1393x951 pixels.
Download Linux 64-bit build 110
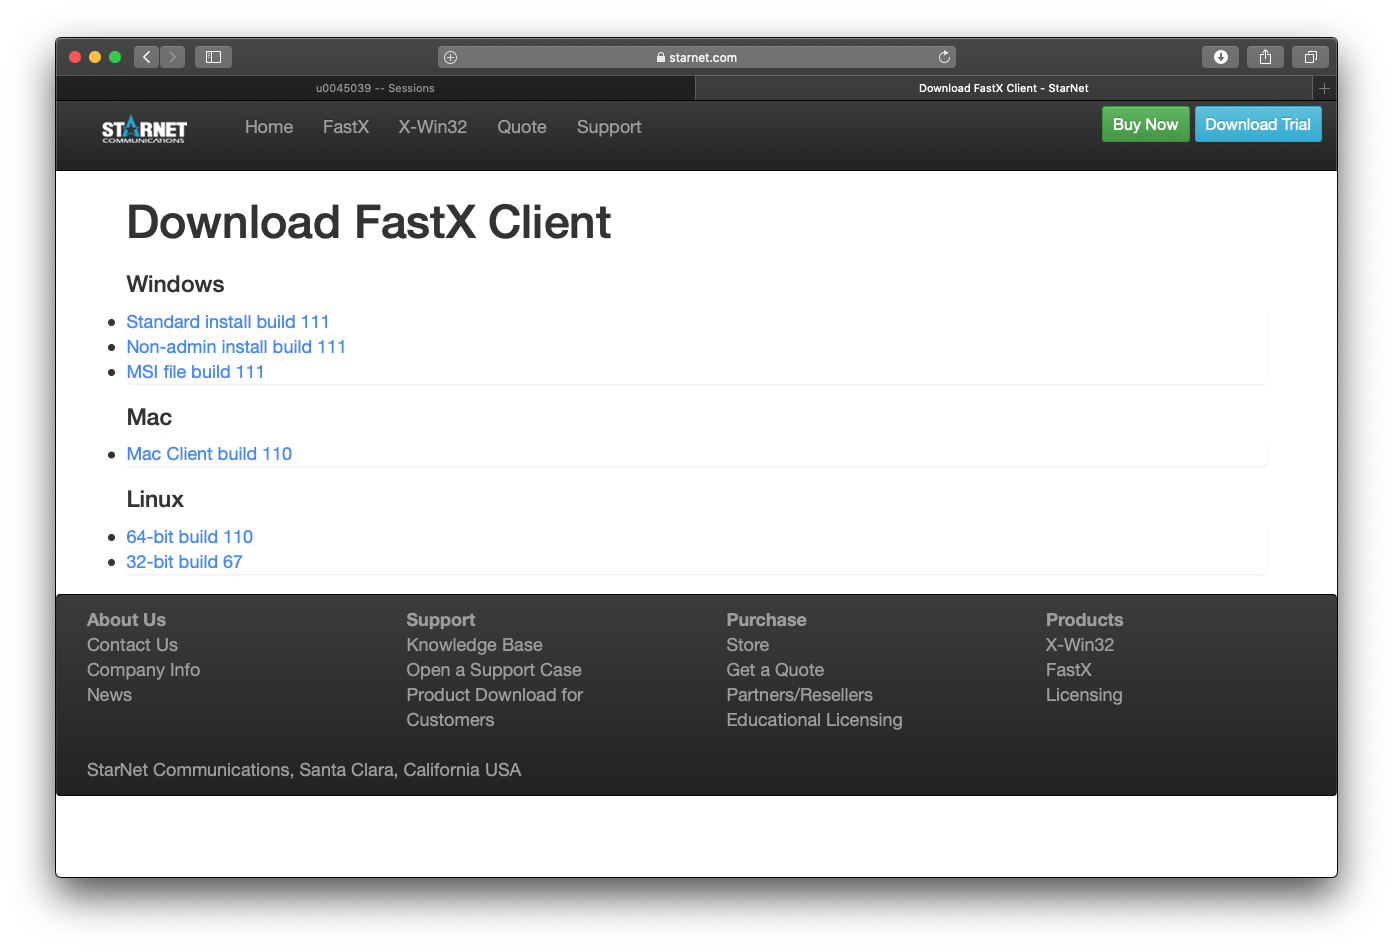point(189,537)
